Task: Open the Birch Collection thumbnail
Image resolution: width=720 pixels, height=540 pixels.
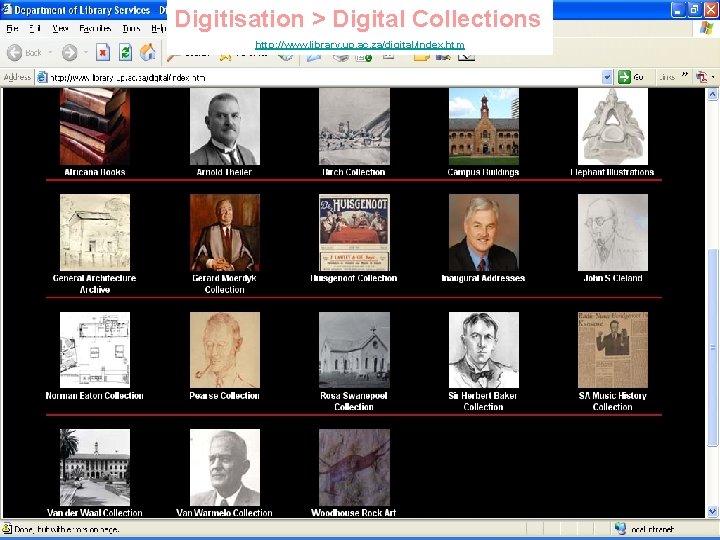Action: pos(354,126)
